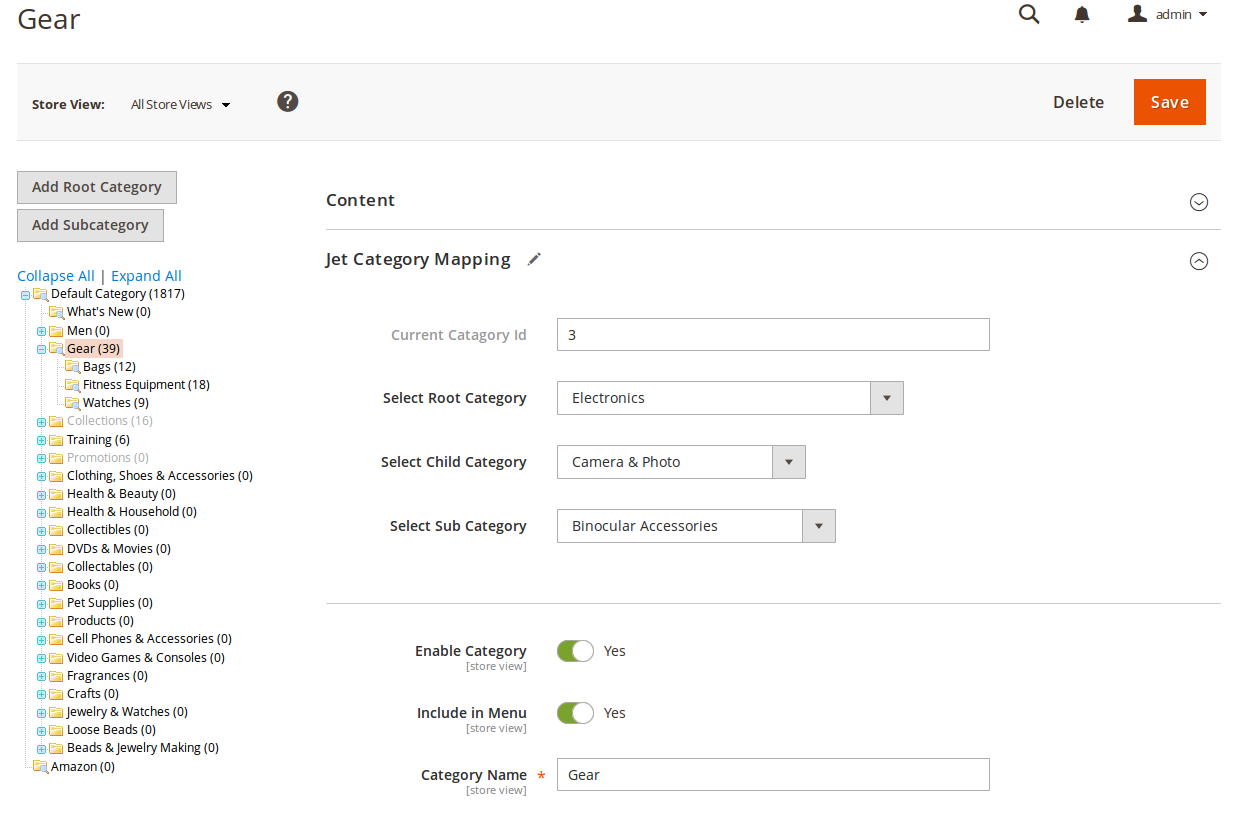Click the Bags folder icon
The width and height of the screenshot is (1250, 818).
72,367
